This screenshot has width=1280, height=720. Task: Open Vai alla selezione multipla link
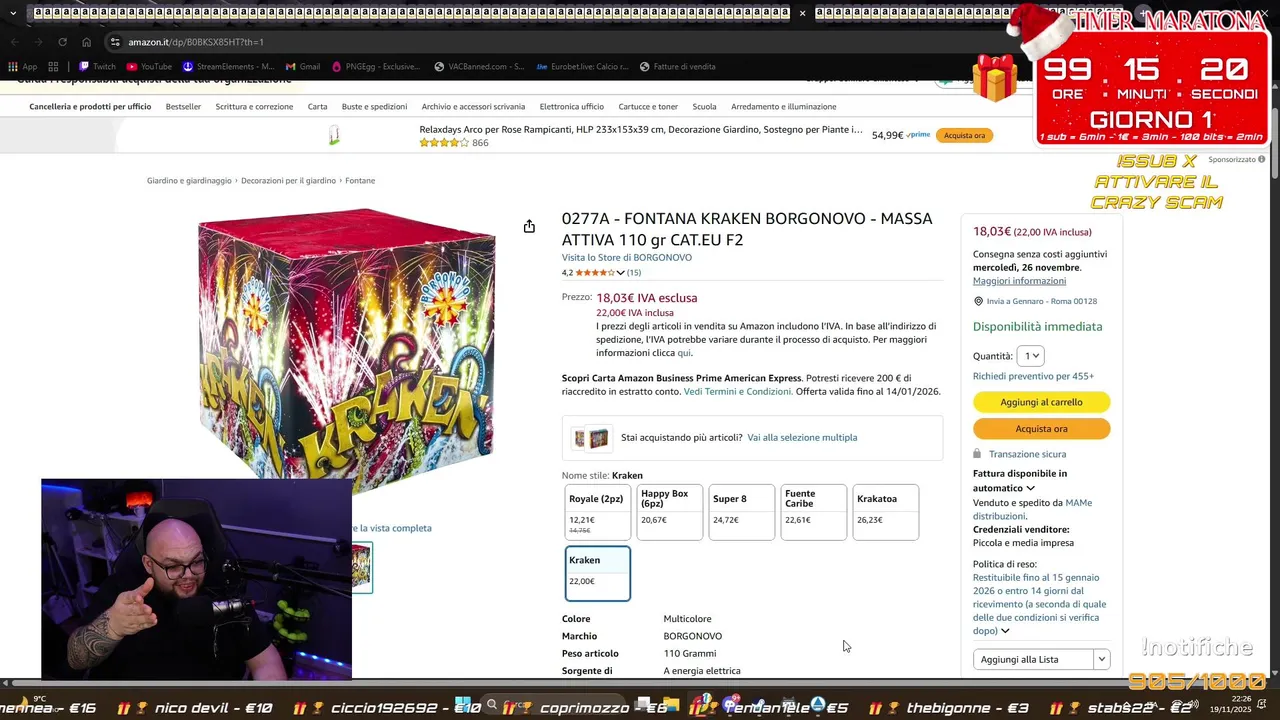tap(802, 438)
